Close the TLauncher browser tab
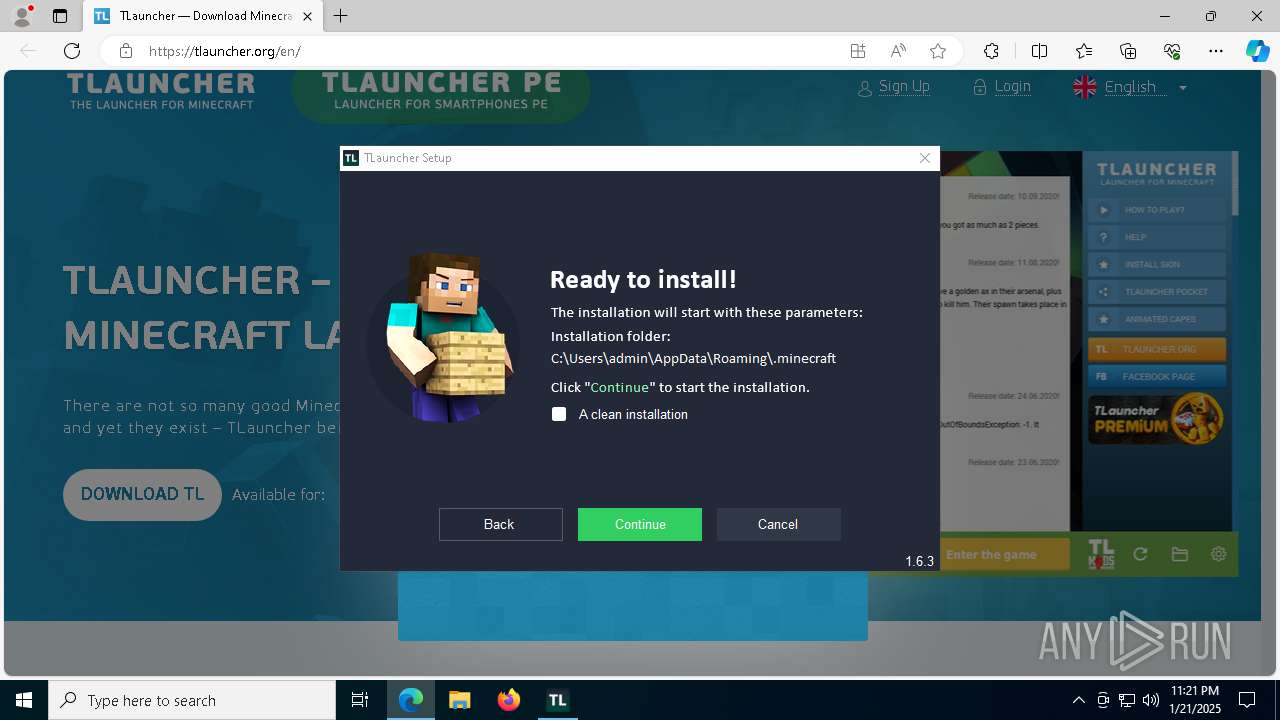Image resolution: width=1280 pixels, height=720 pixels. point(308,16)
